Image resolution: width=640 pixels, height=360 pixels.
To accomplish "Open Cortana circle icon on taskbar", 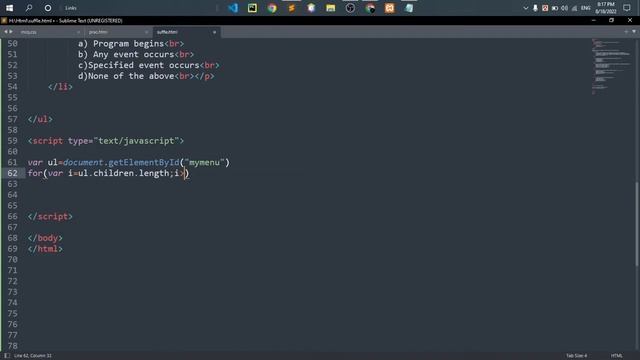I will click(48, 8).
